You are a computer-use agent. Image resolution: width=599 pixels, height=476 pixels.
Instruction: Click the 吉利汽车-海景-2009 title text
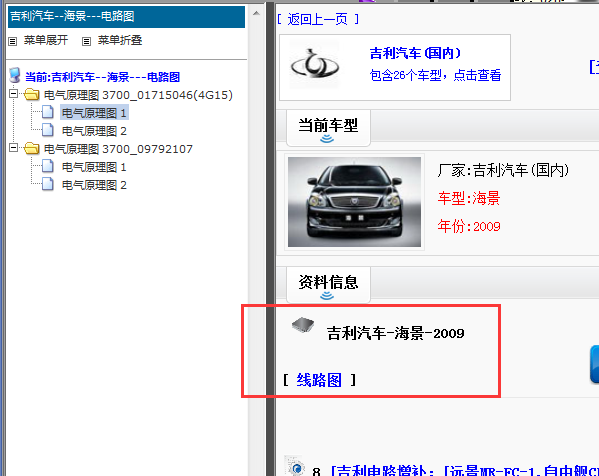click(395, 333)
